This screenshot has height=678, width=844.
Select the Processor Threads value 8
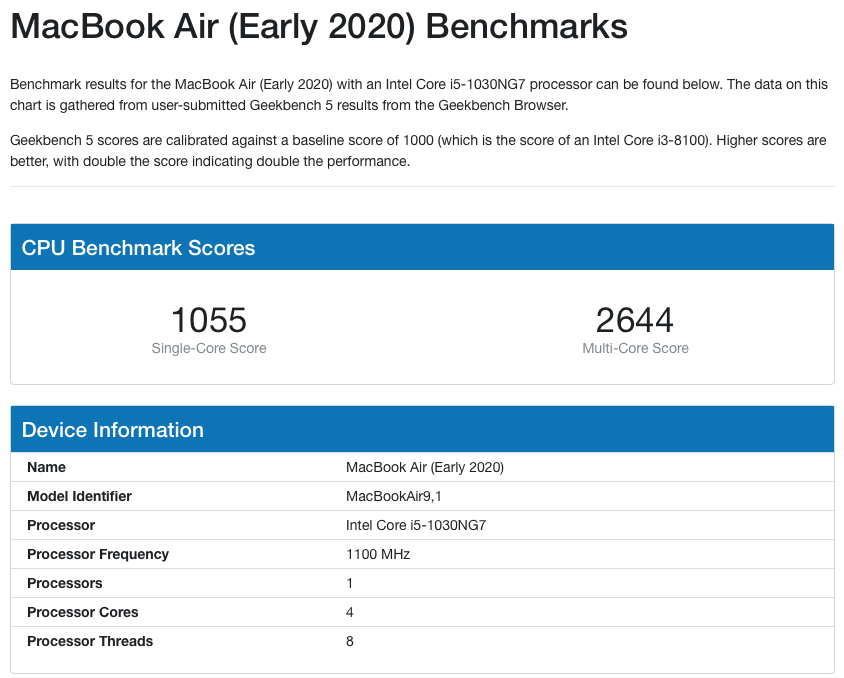[x=349, y=641]
